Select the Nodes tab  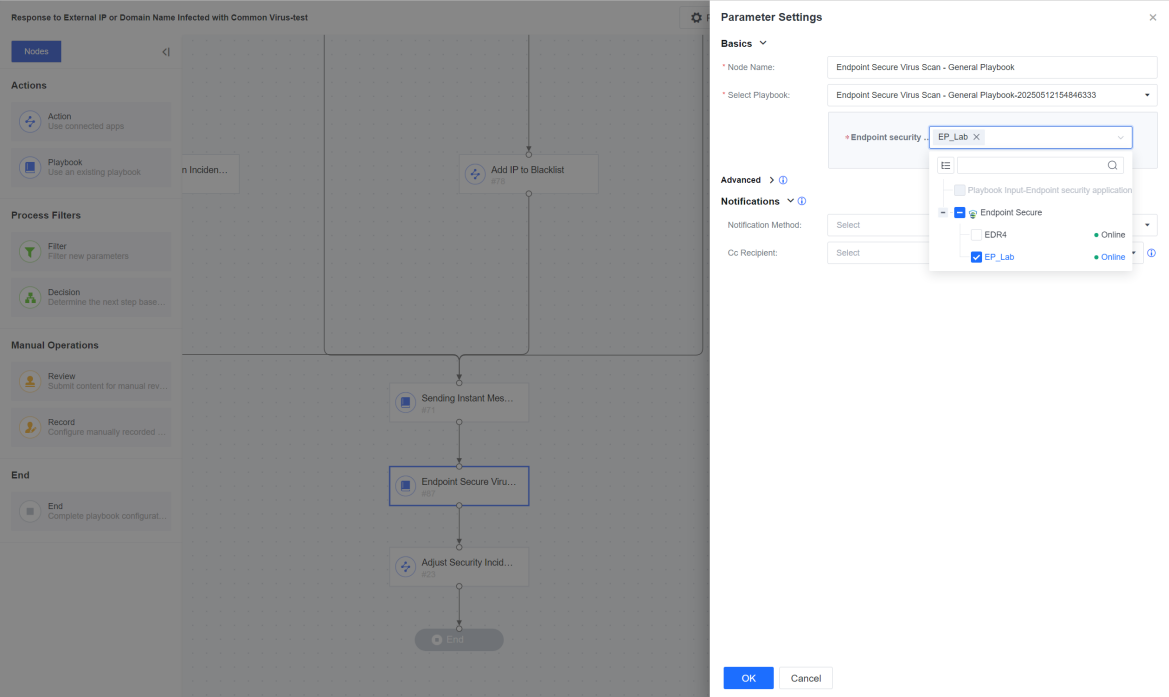[36, 51]
